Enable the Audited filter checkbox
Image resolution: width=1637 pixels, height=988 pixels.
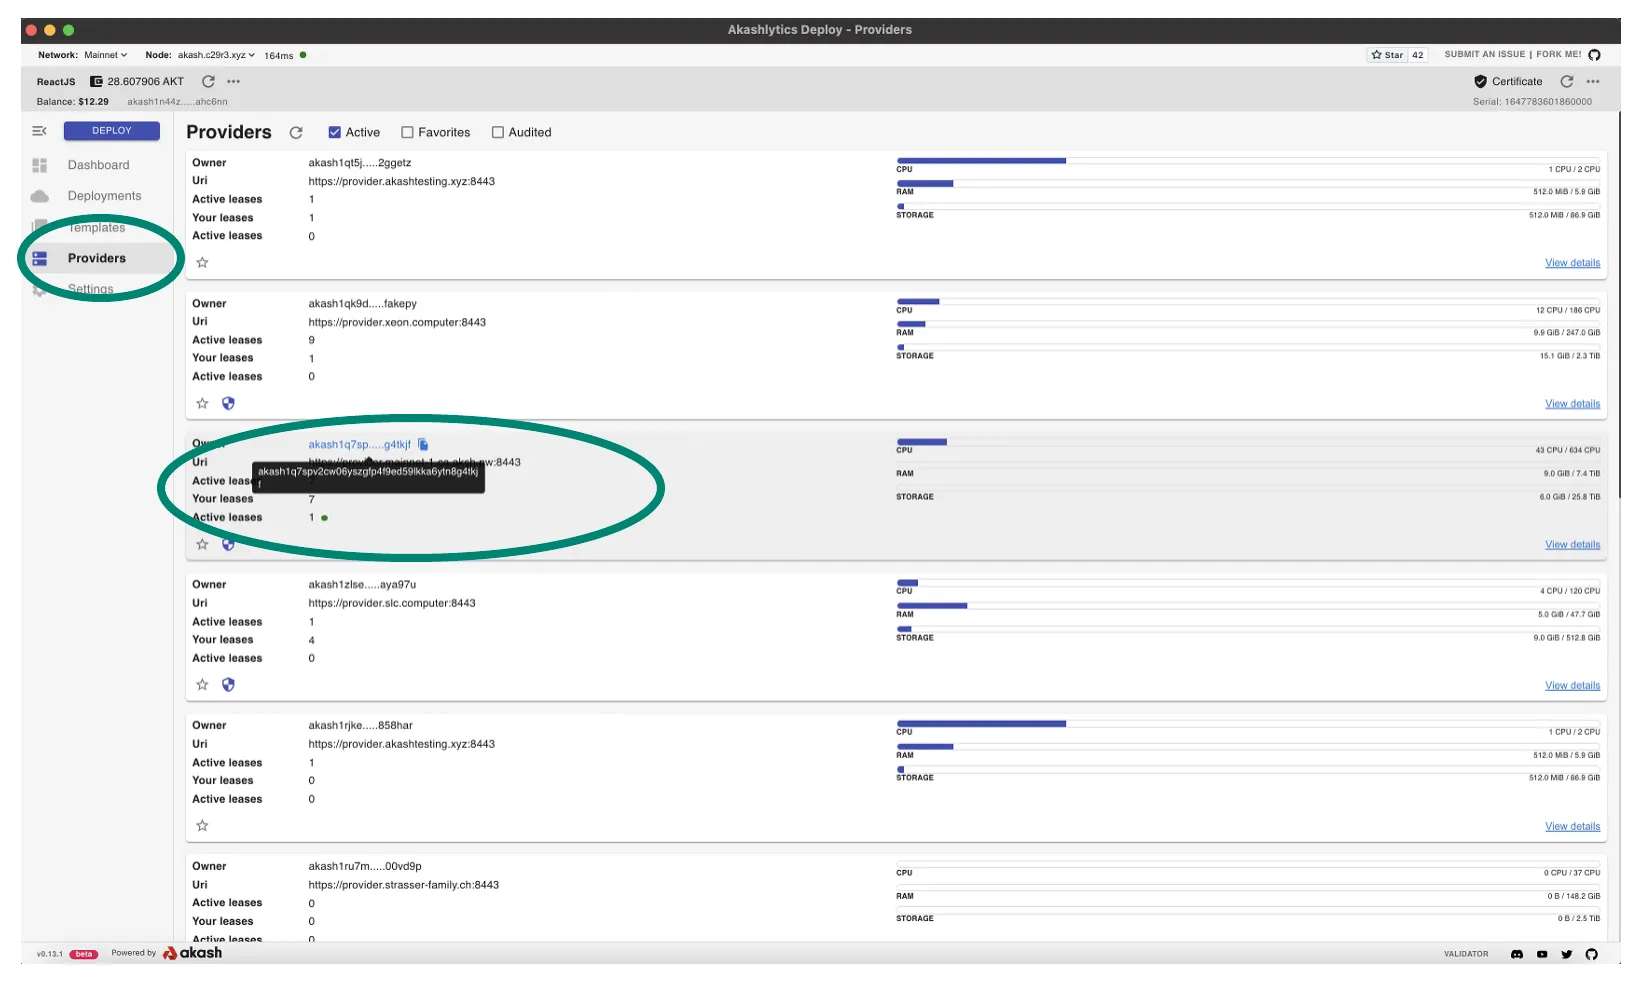click(x=497, y=133)
